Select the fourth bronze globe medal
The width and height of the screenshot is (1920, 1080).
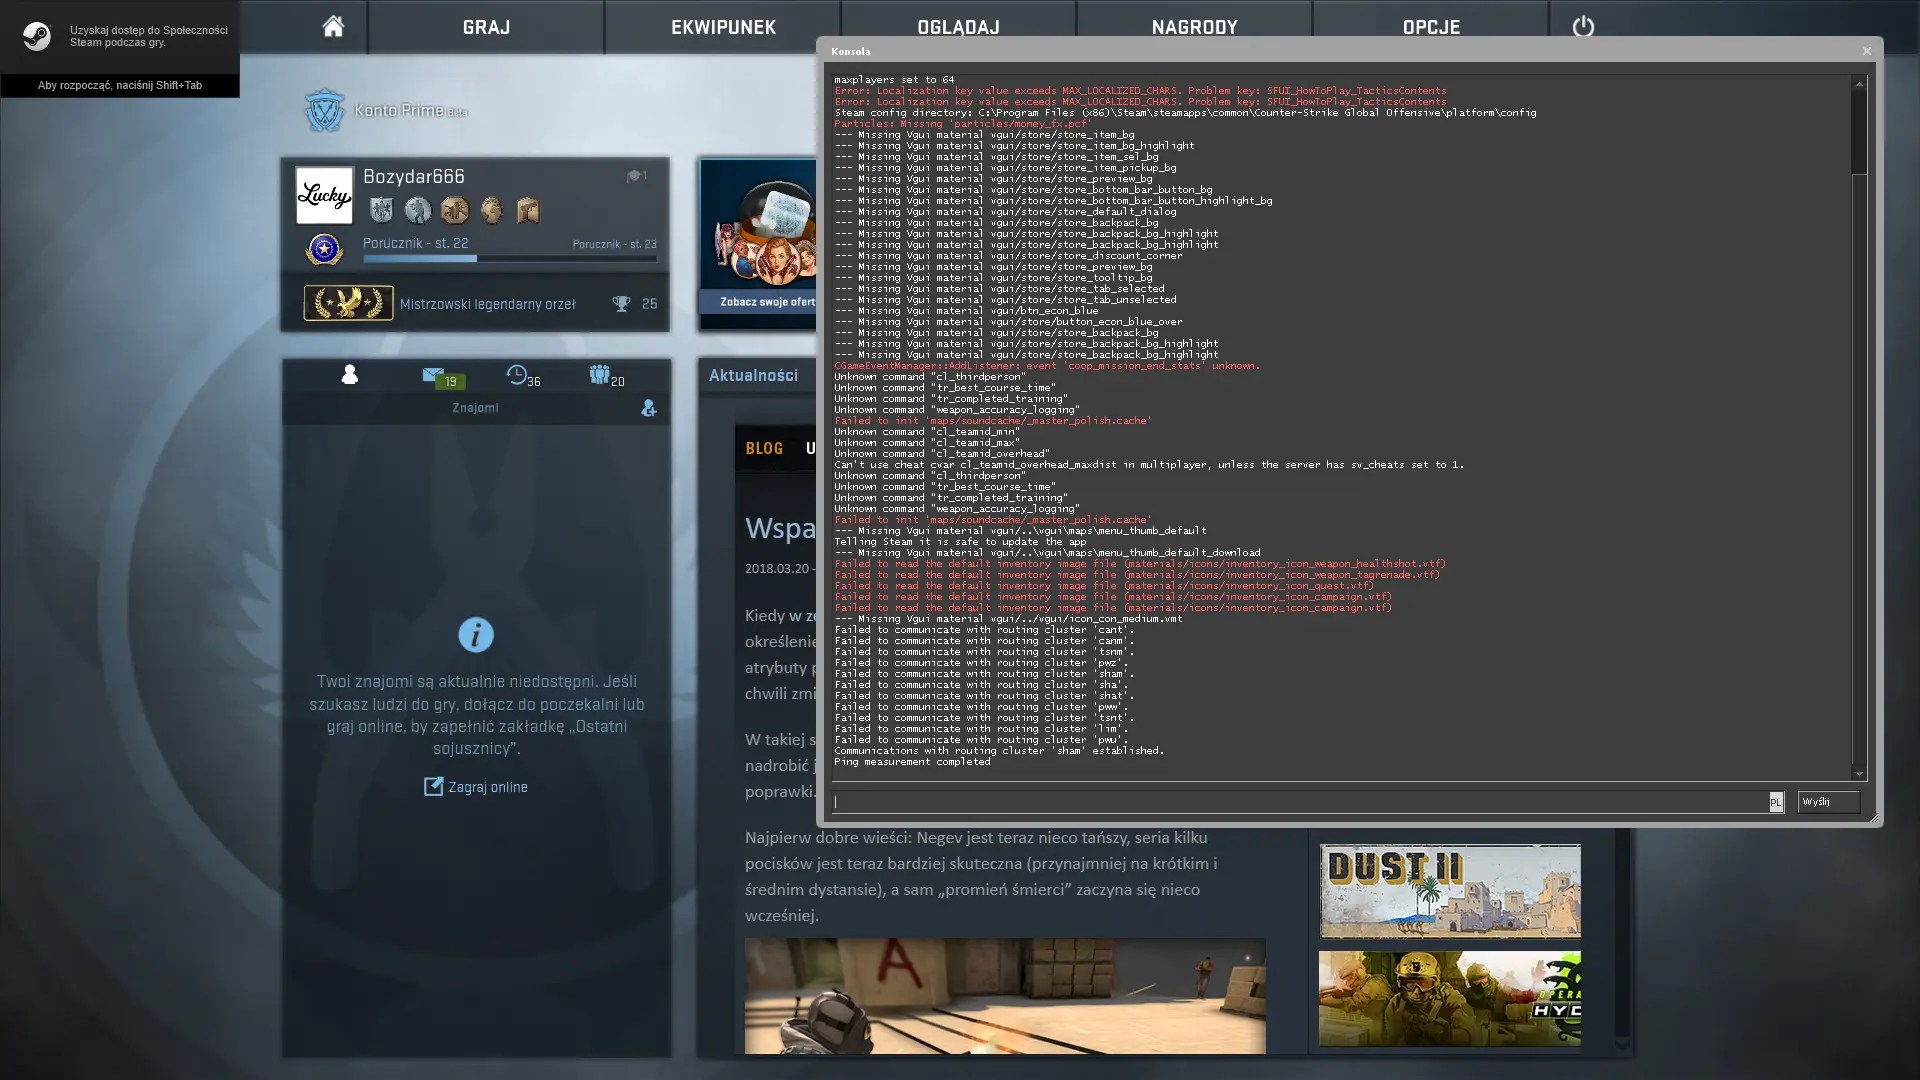(491, 210)
